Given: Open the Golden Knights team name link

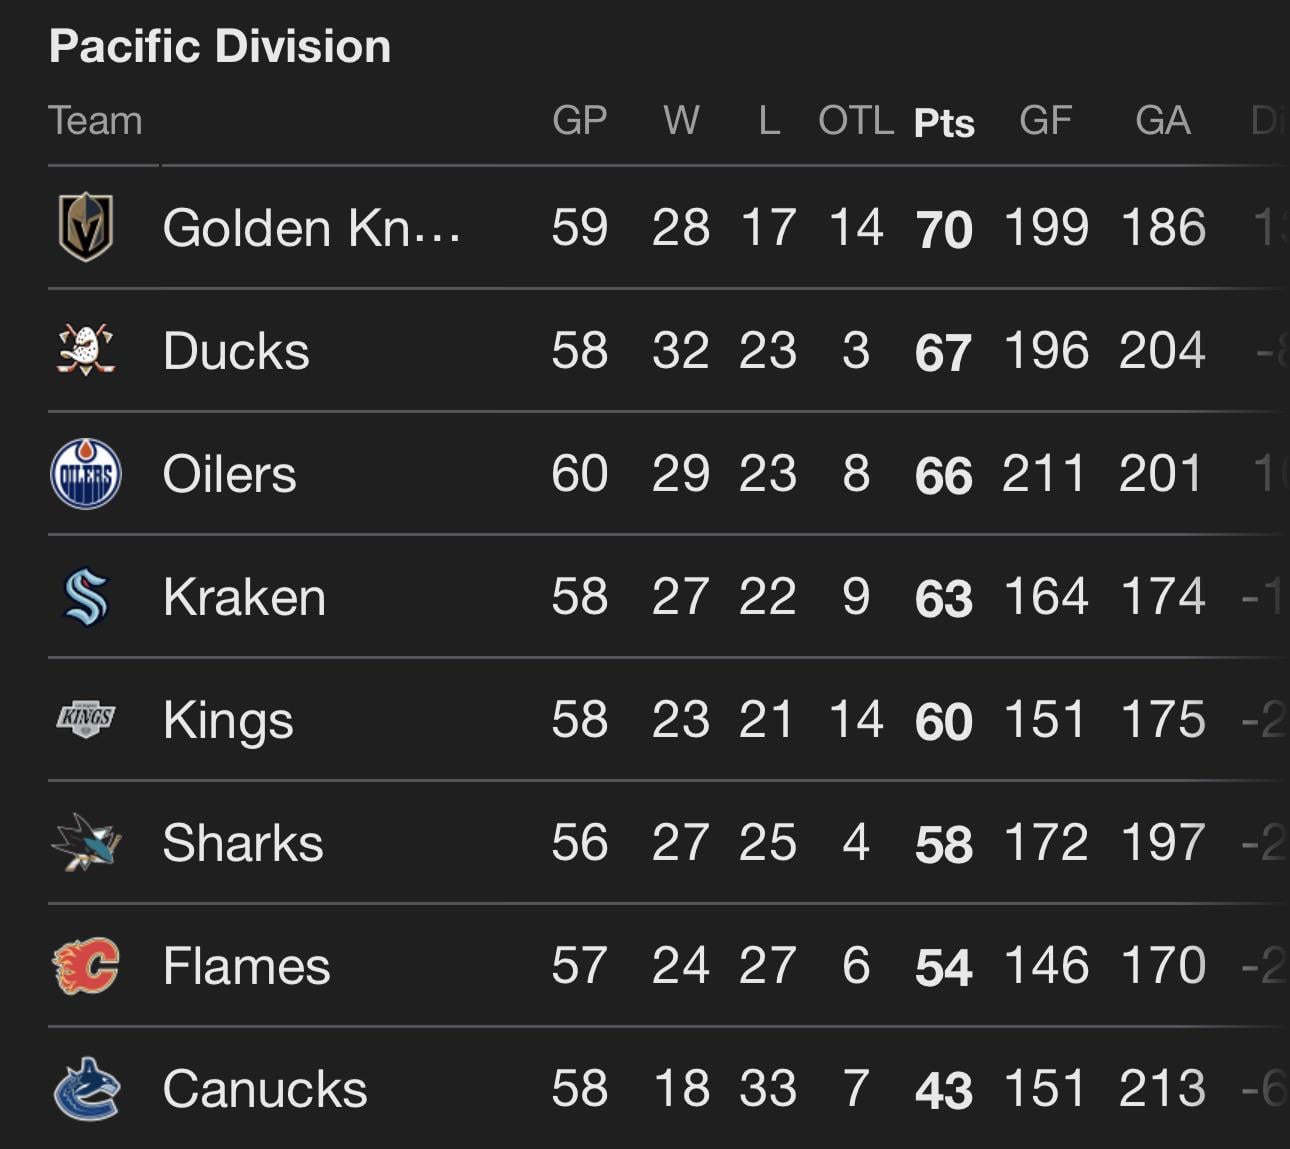Looking at the screenshot, I should pyautogui.click(x=311, y=228).
